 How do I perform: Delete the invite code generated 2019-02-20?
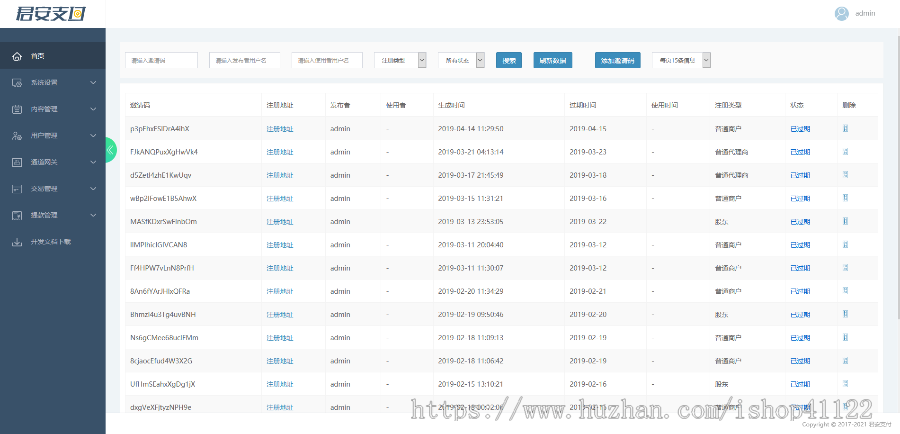845,291
